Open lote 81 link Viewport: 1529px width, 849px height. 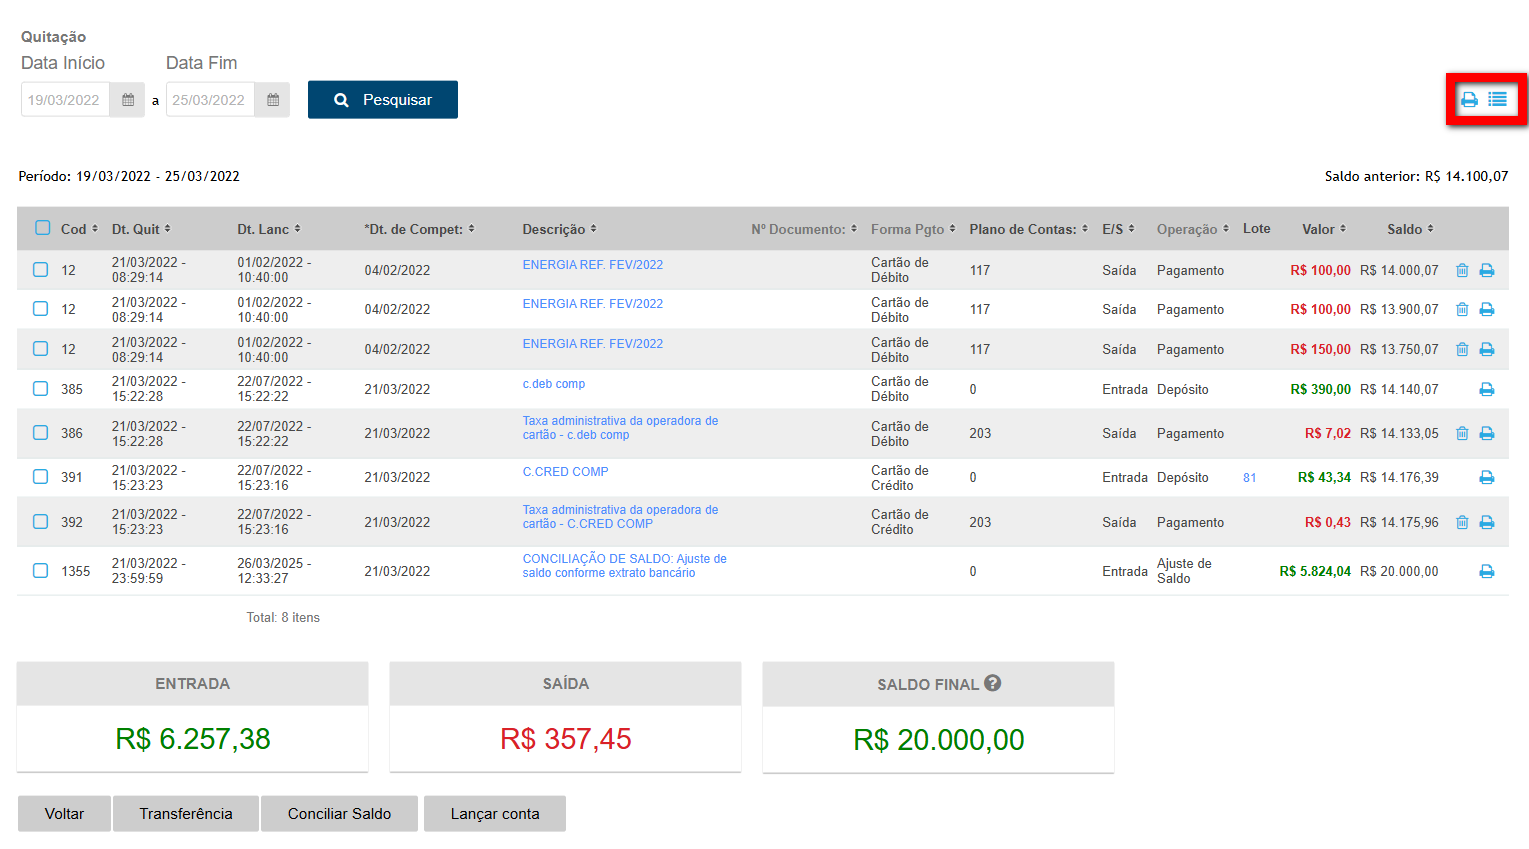1249,478
